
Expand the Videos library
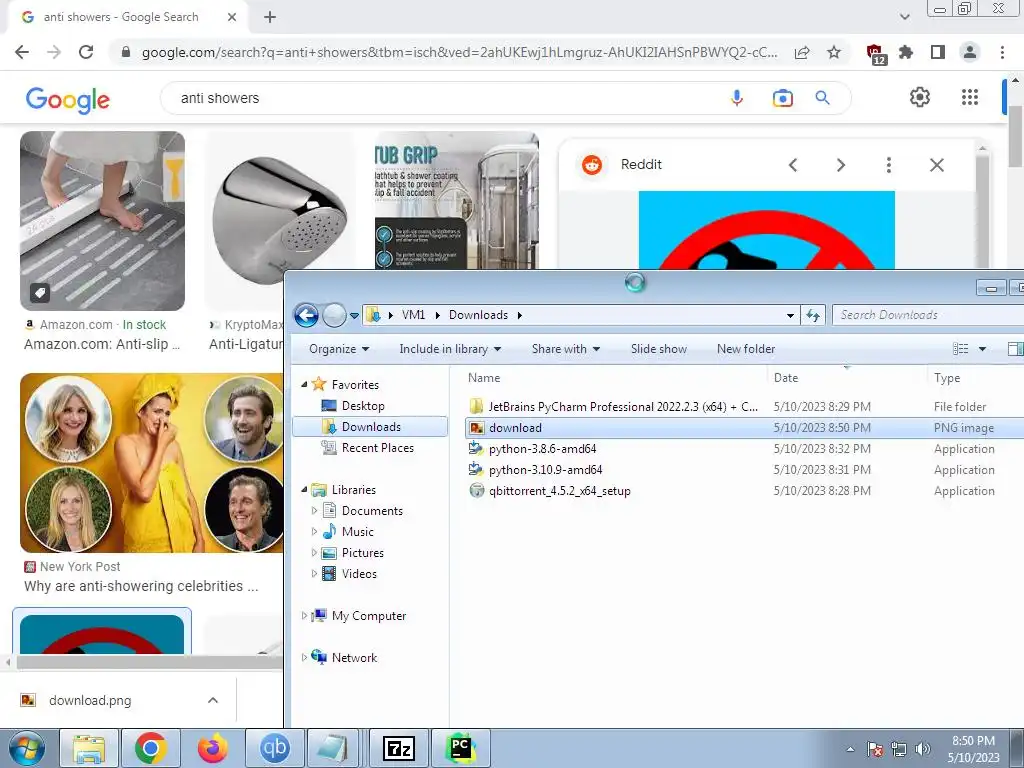(314, 573)
